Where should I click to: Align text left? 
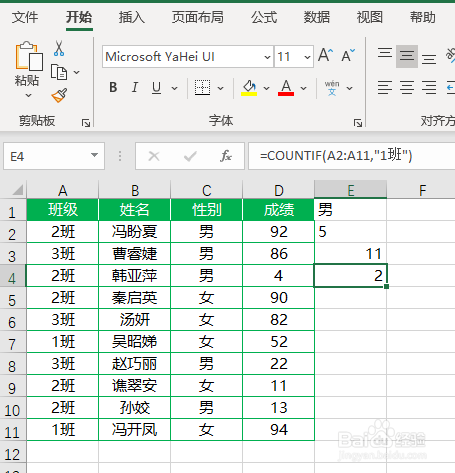pos(385,87)
